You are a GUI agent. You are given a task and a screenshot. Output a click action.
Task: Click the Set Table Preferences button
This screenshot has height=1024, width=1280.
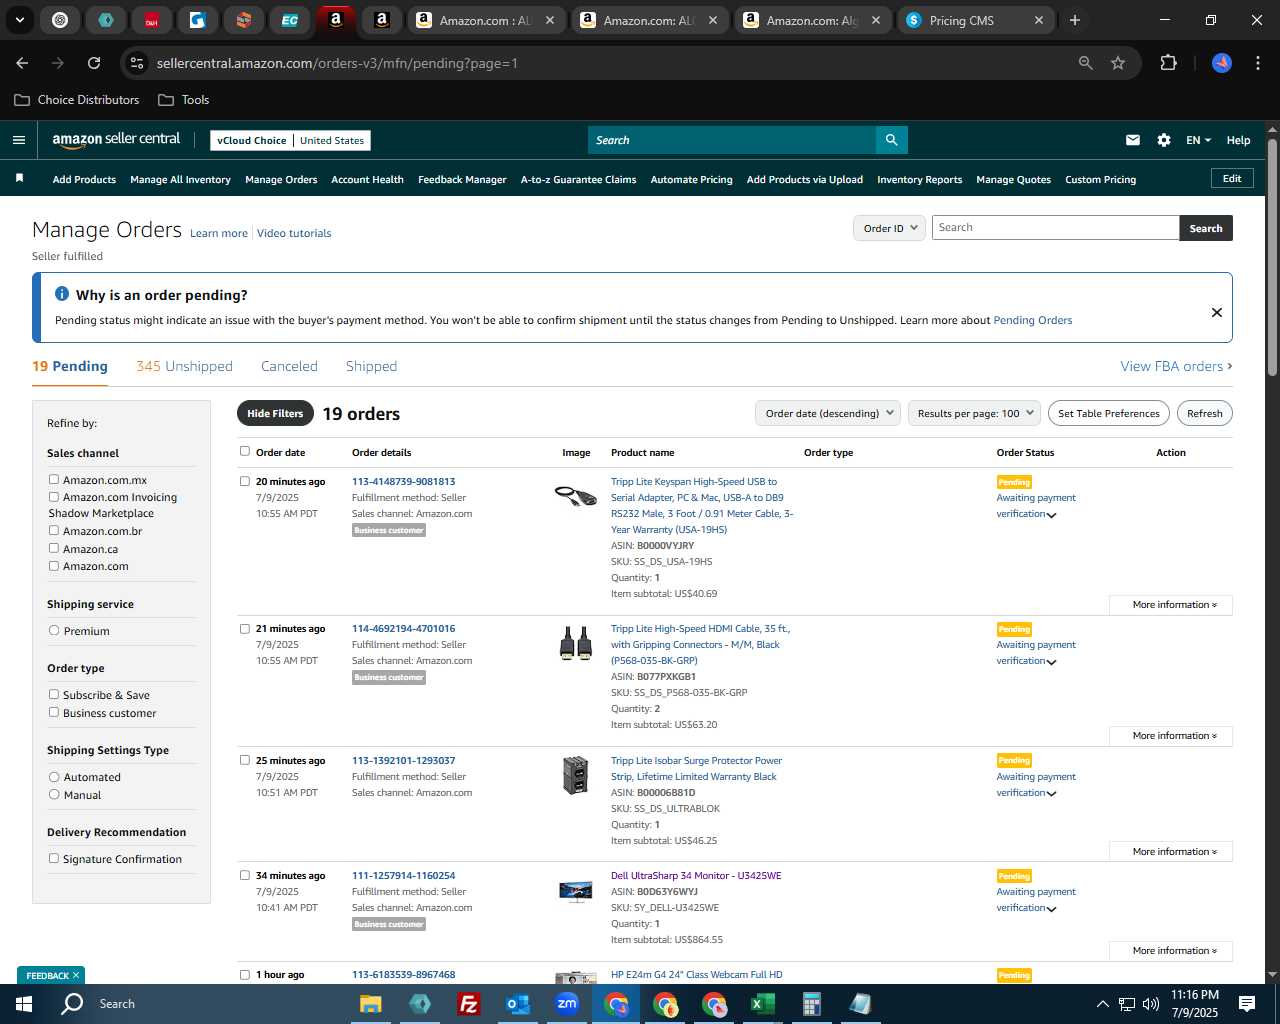tap(1109, 413)
